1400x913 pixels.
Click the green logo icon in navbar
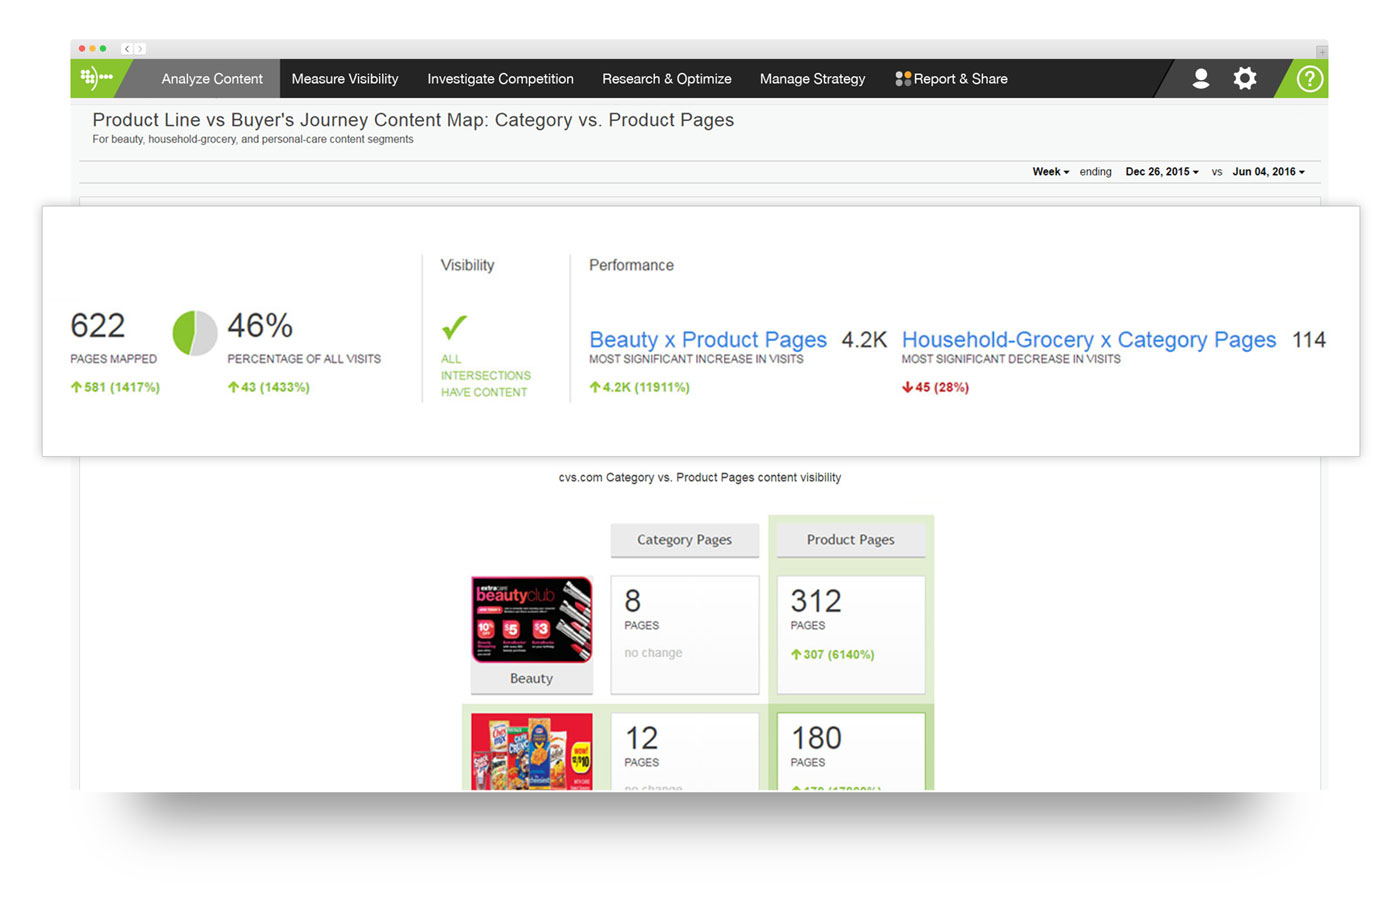tap(97, 78)
